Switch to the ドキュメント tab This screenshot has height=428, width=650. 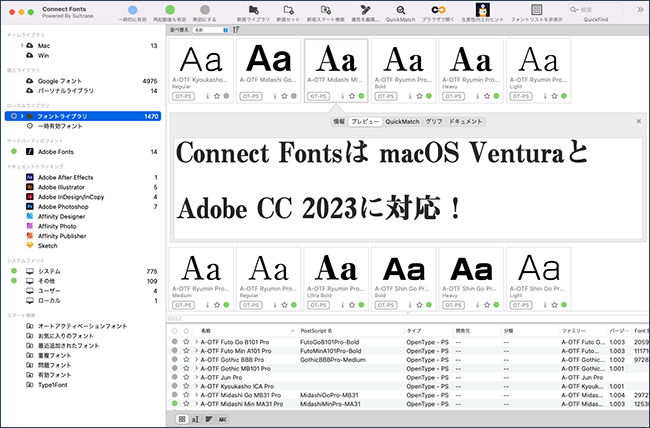(x=466, y=122)
